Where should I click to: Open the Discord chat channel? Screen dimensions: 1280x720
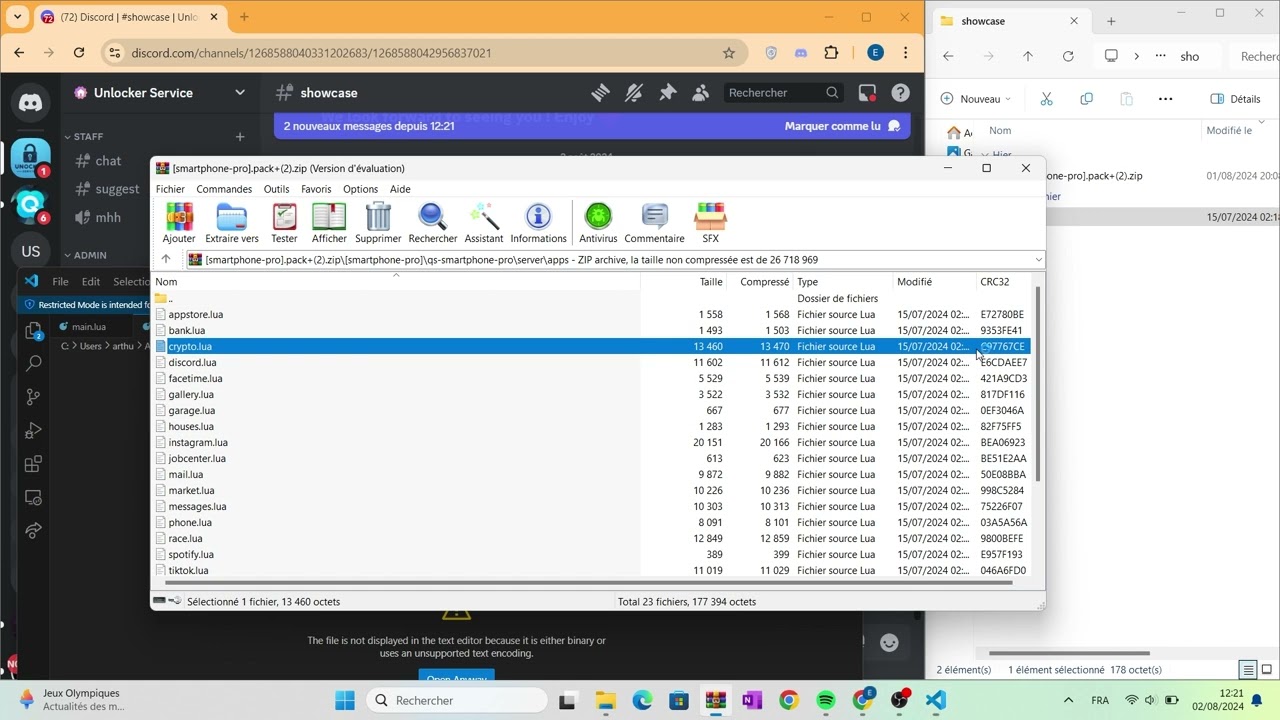point(108,161)
